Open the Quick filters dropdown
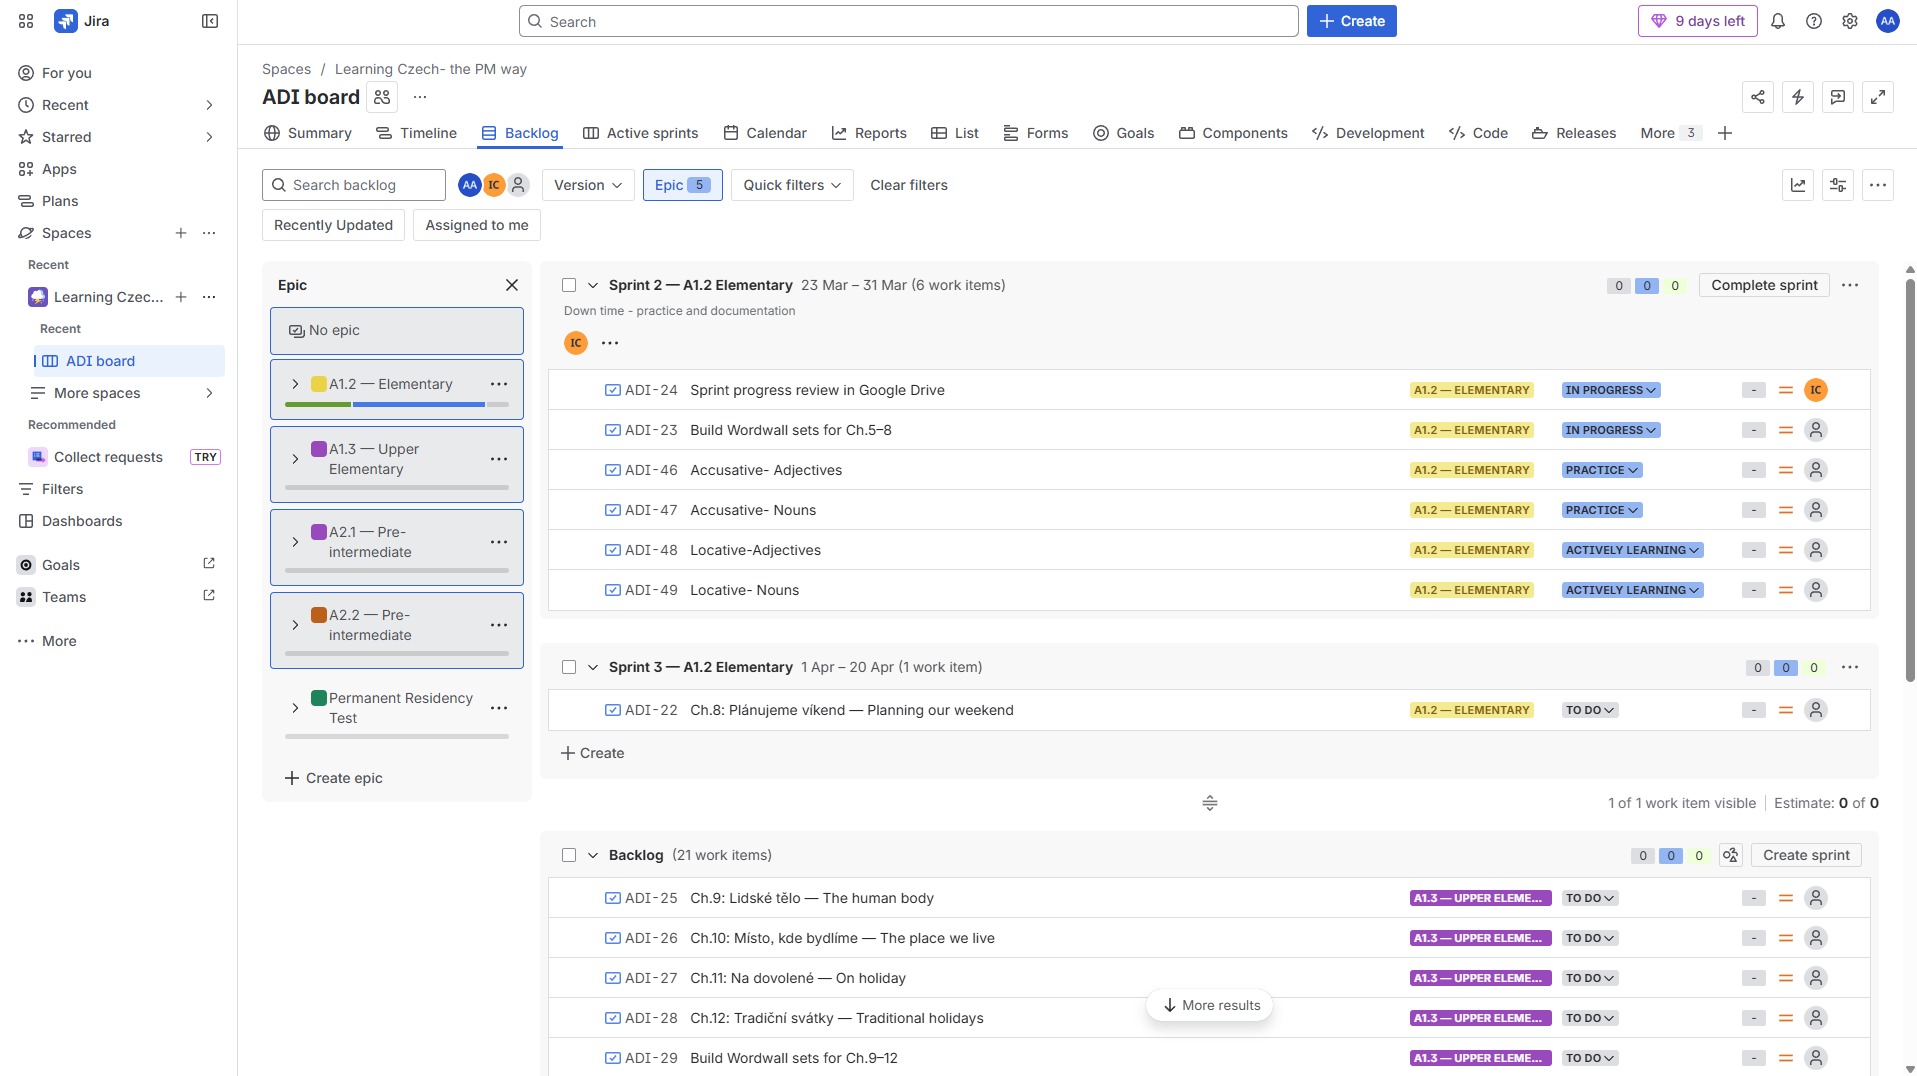 coord(792,185)
